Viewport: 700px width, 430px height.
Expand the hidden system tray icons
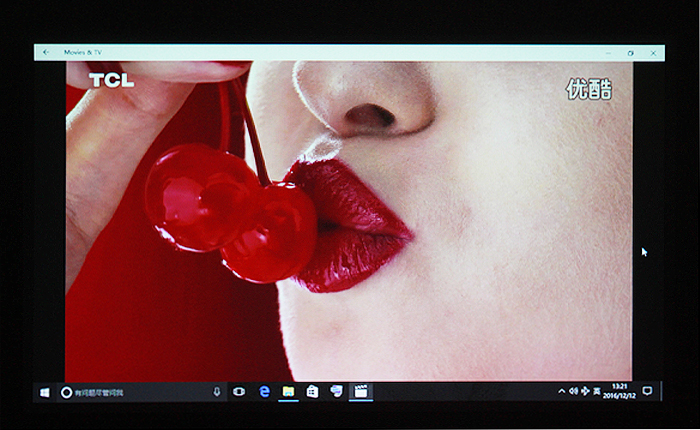tap(561, 391)
